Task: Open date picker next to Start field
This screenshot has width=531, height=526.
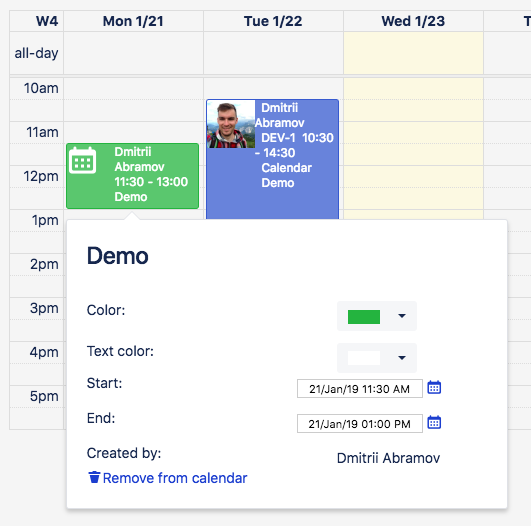Action: pyautogui.click(x=434, y=387)
